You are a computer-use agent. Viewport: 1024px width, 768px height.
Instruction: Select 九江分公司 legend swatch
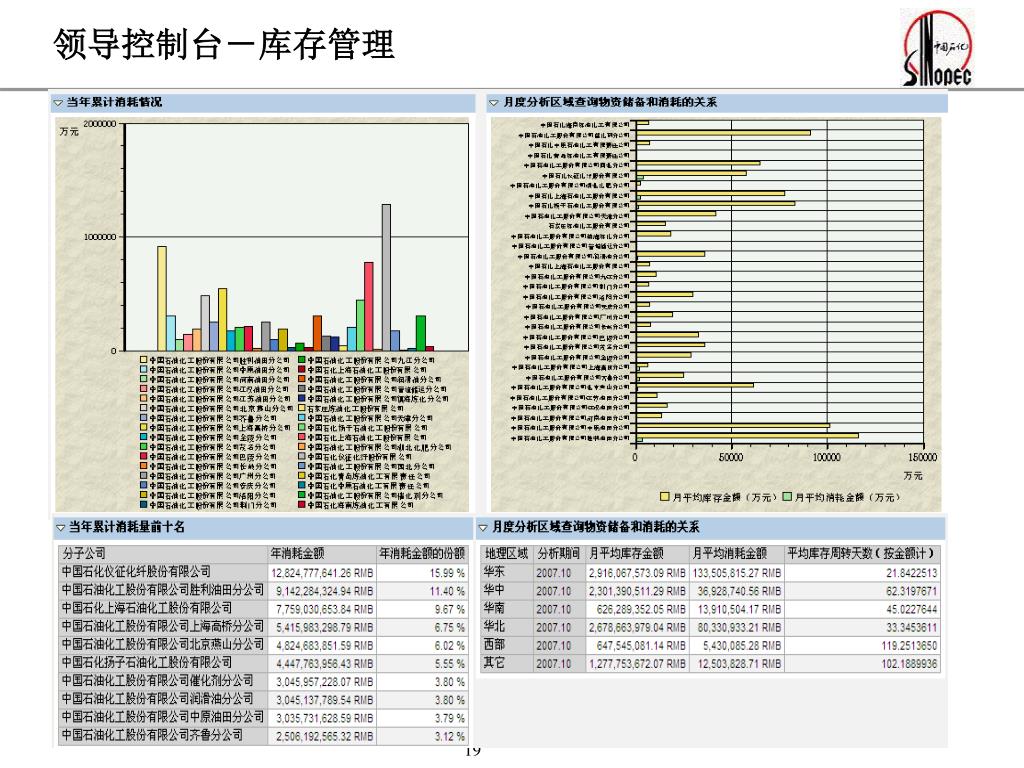[x=302, y=360]
